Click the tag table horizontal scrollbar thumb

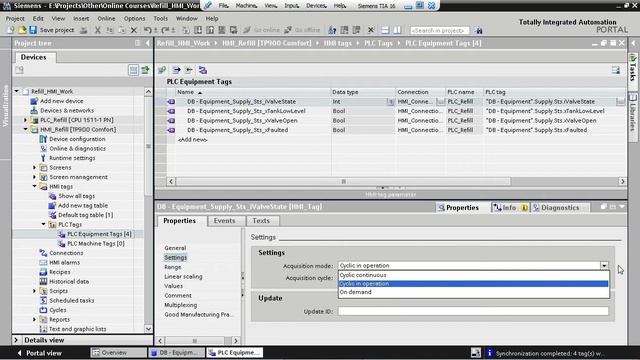pyautogui.click(x=343, y=181)
